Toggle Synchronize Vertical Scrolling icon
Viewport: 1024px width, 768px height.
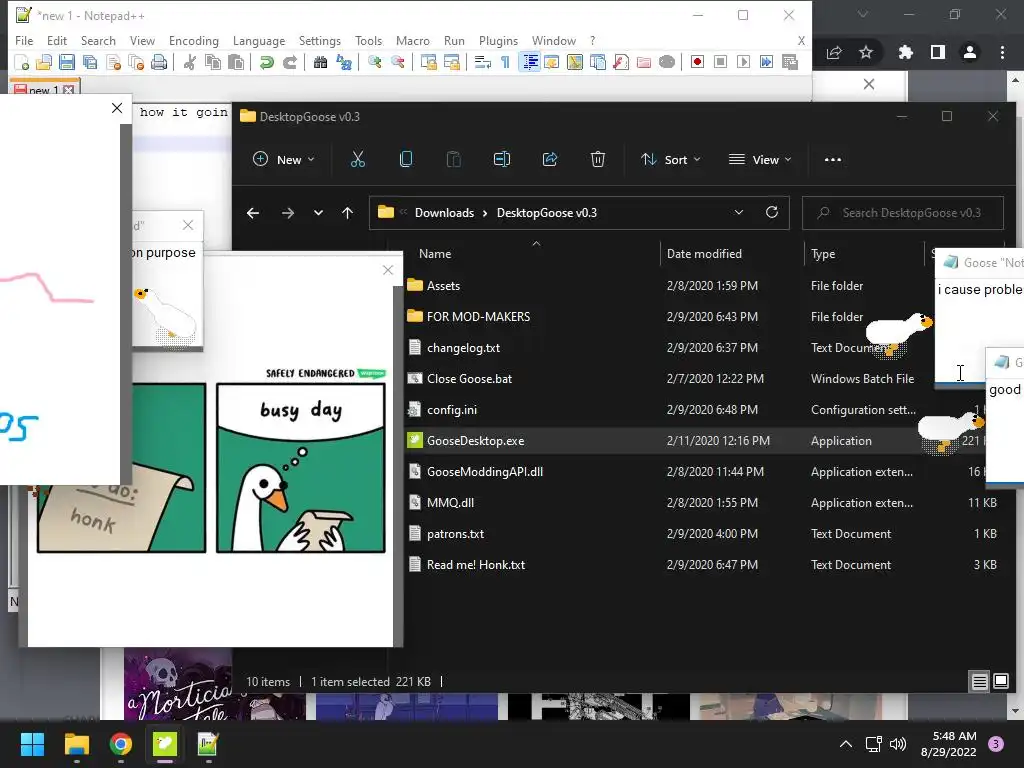tap(428, 62)
